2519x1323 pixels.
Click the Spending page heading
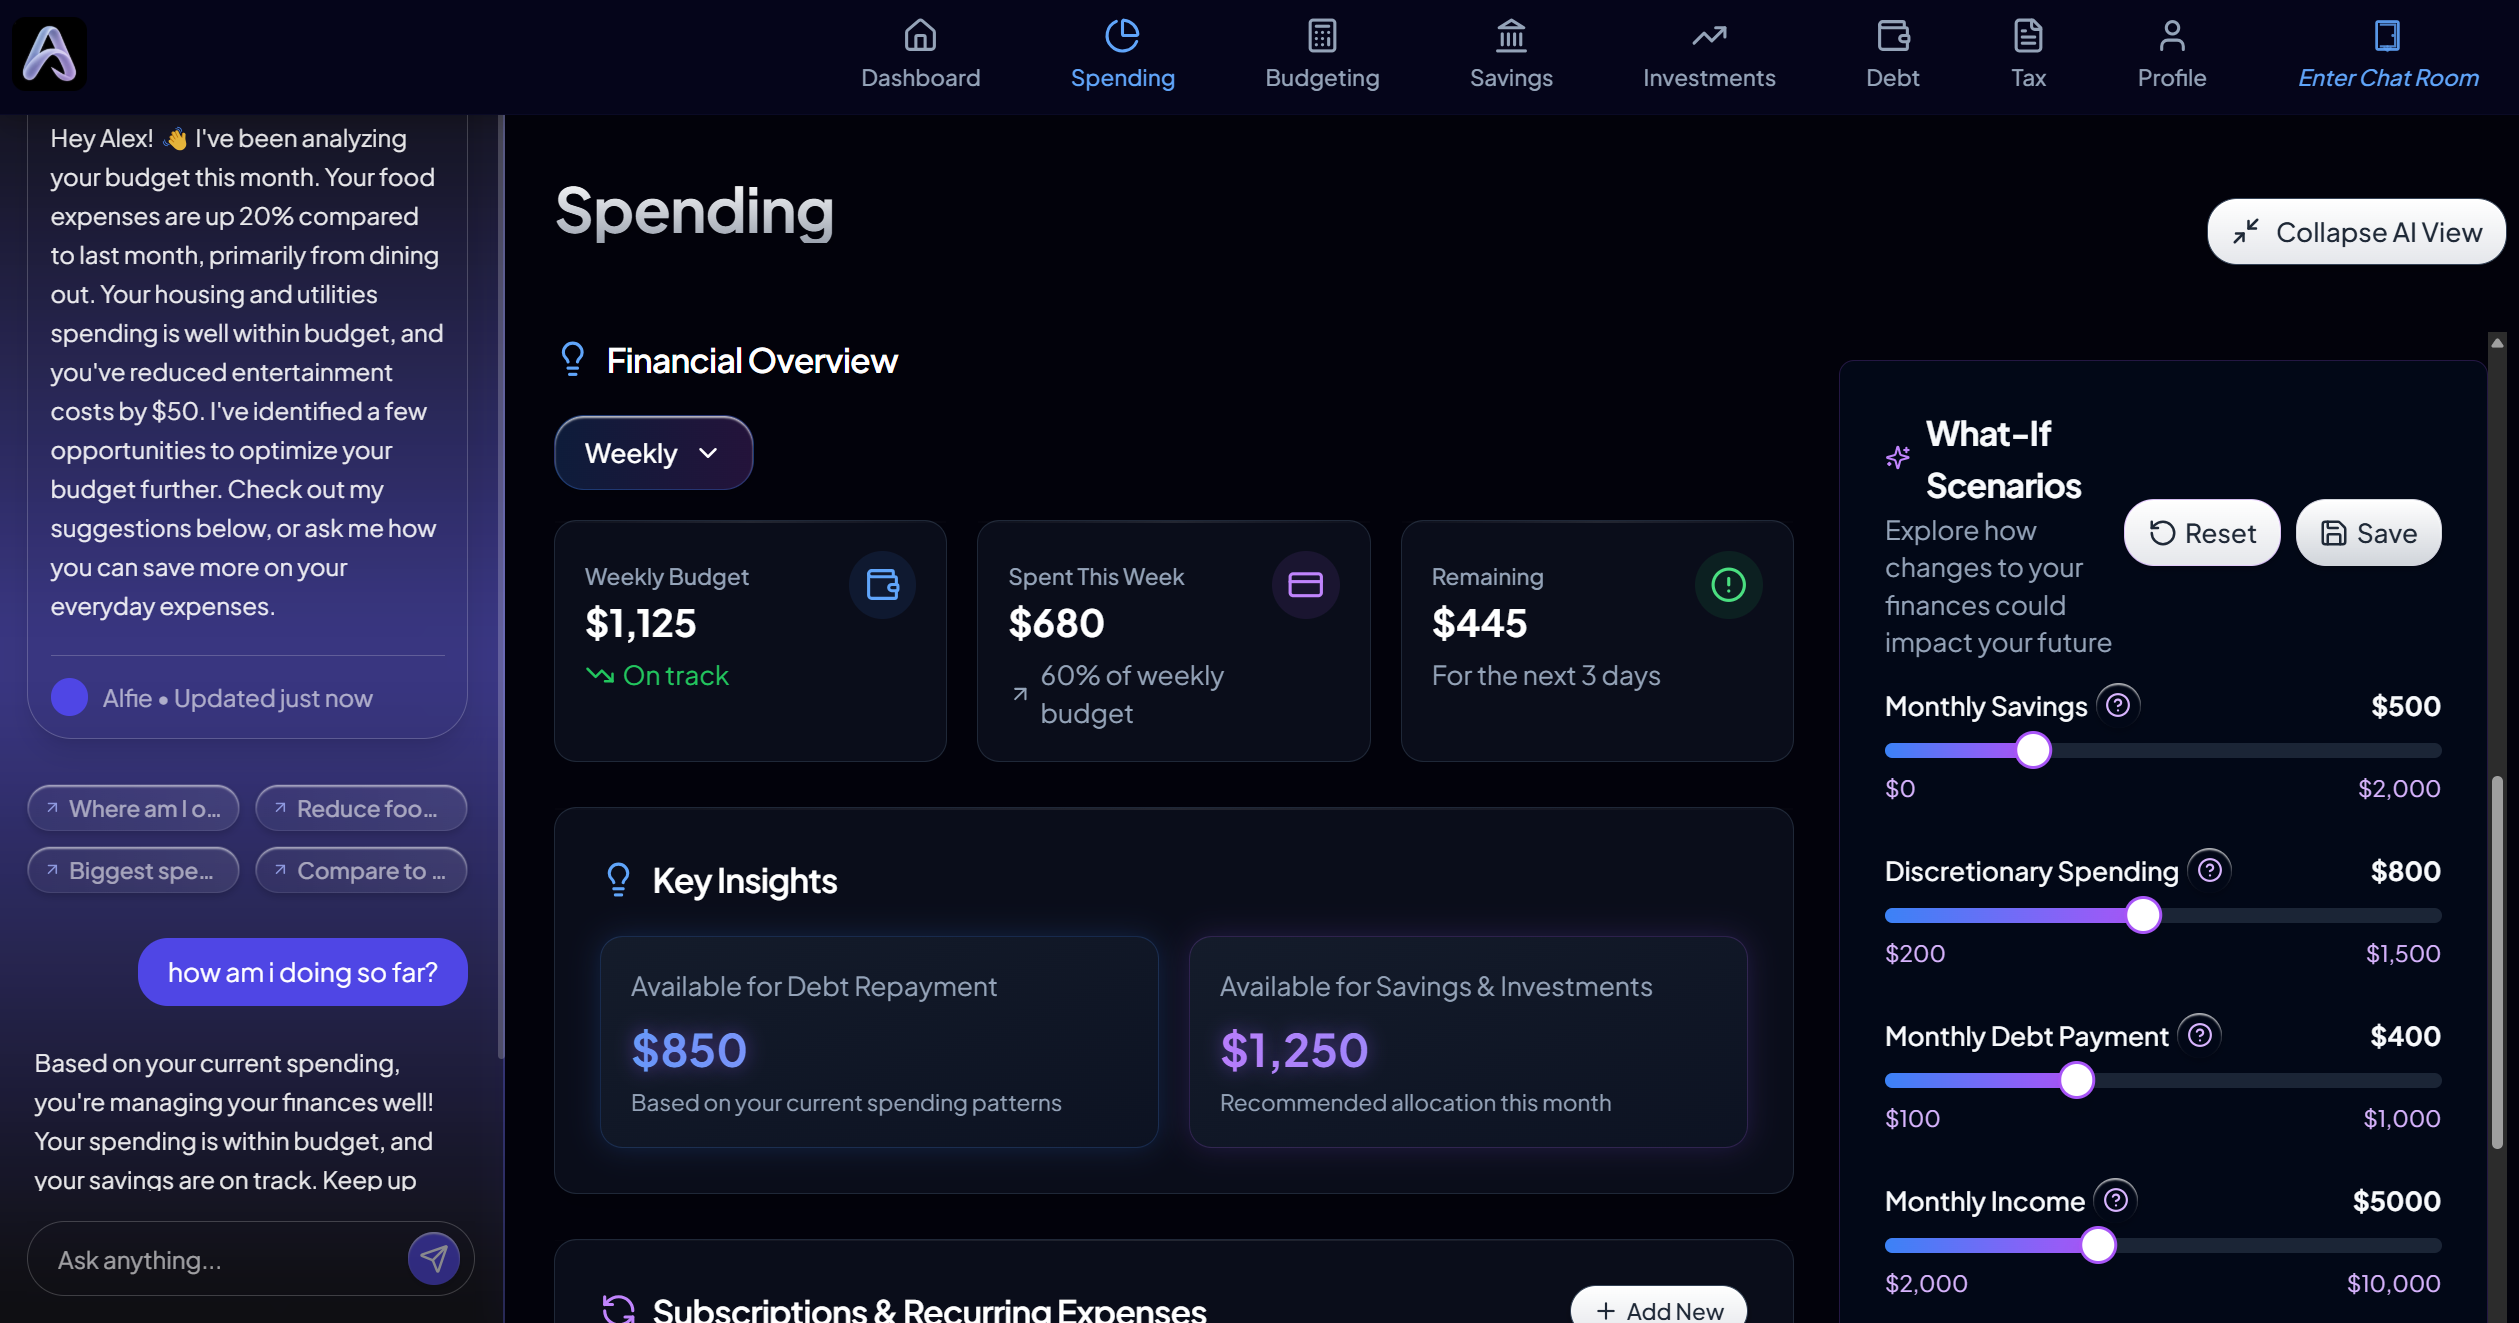pos(694,211)
